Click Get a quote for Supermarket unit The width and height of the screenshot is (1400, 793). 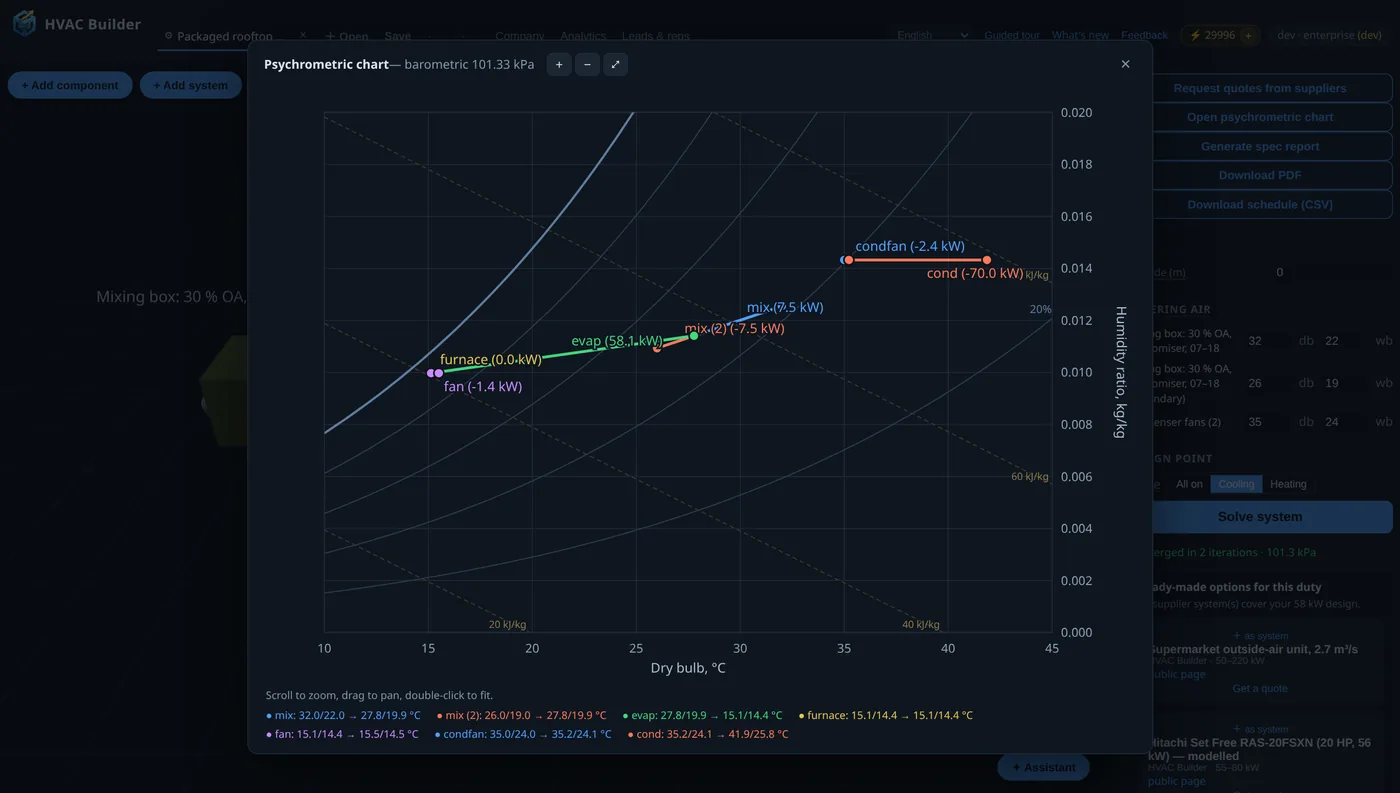point(1260,688)
